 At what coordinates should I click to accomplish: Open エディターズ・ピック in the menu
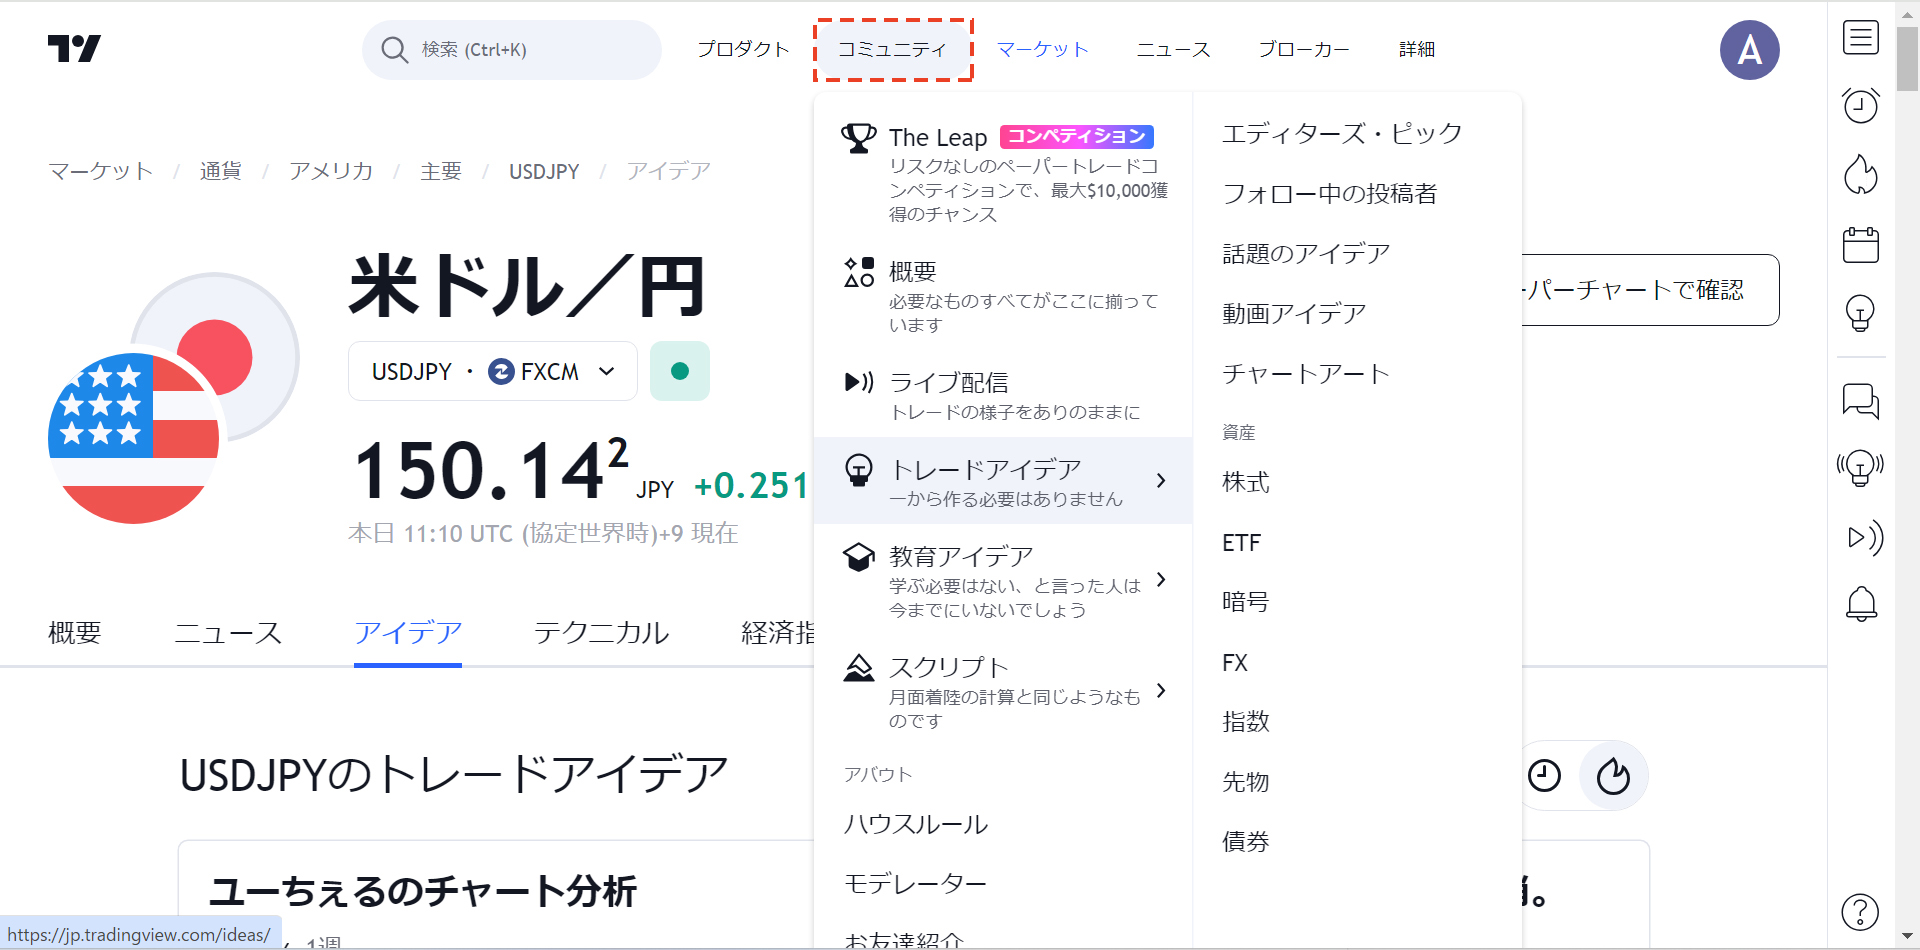coord(1342,134)
